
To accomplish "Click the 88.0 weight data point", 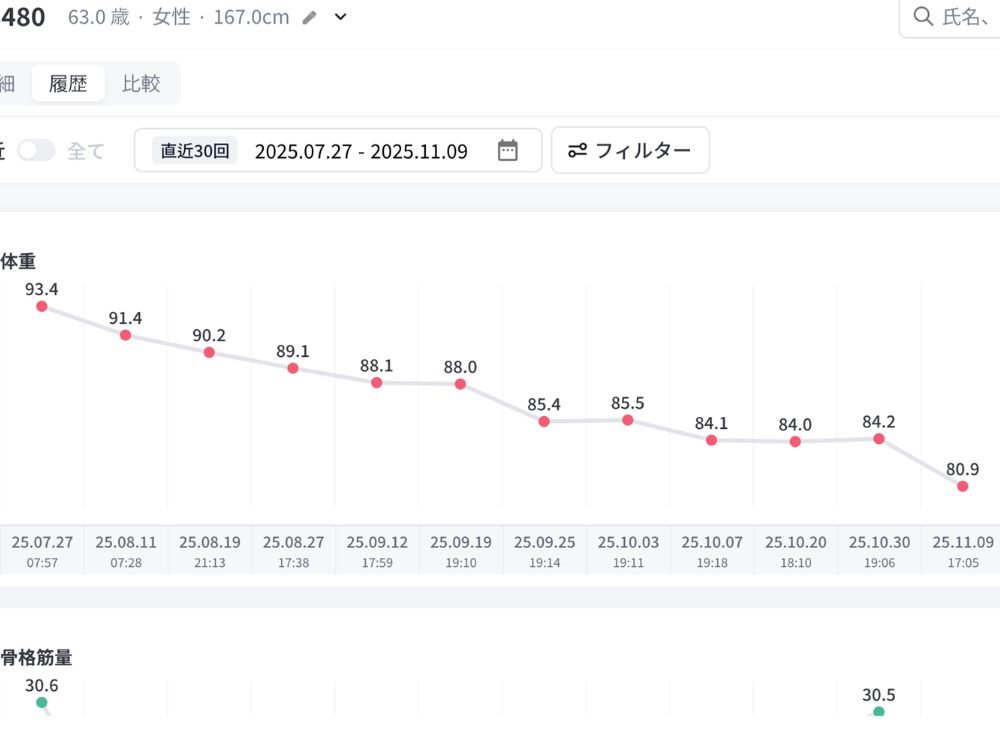I will 460,384.
